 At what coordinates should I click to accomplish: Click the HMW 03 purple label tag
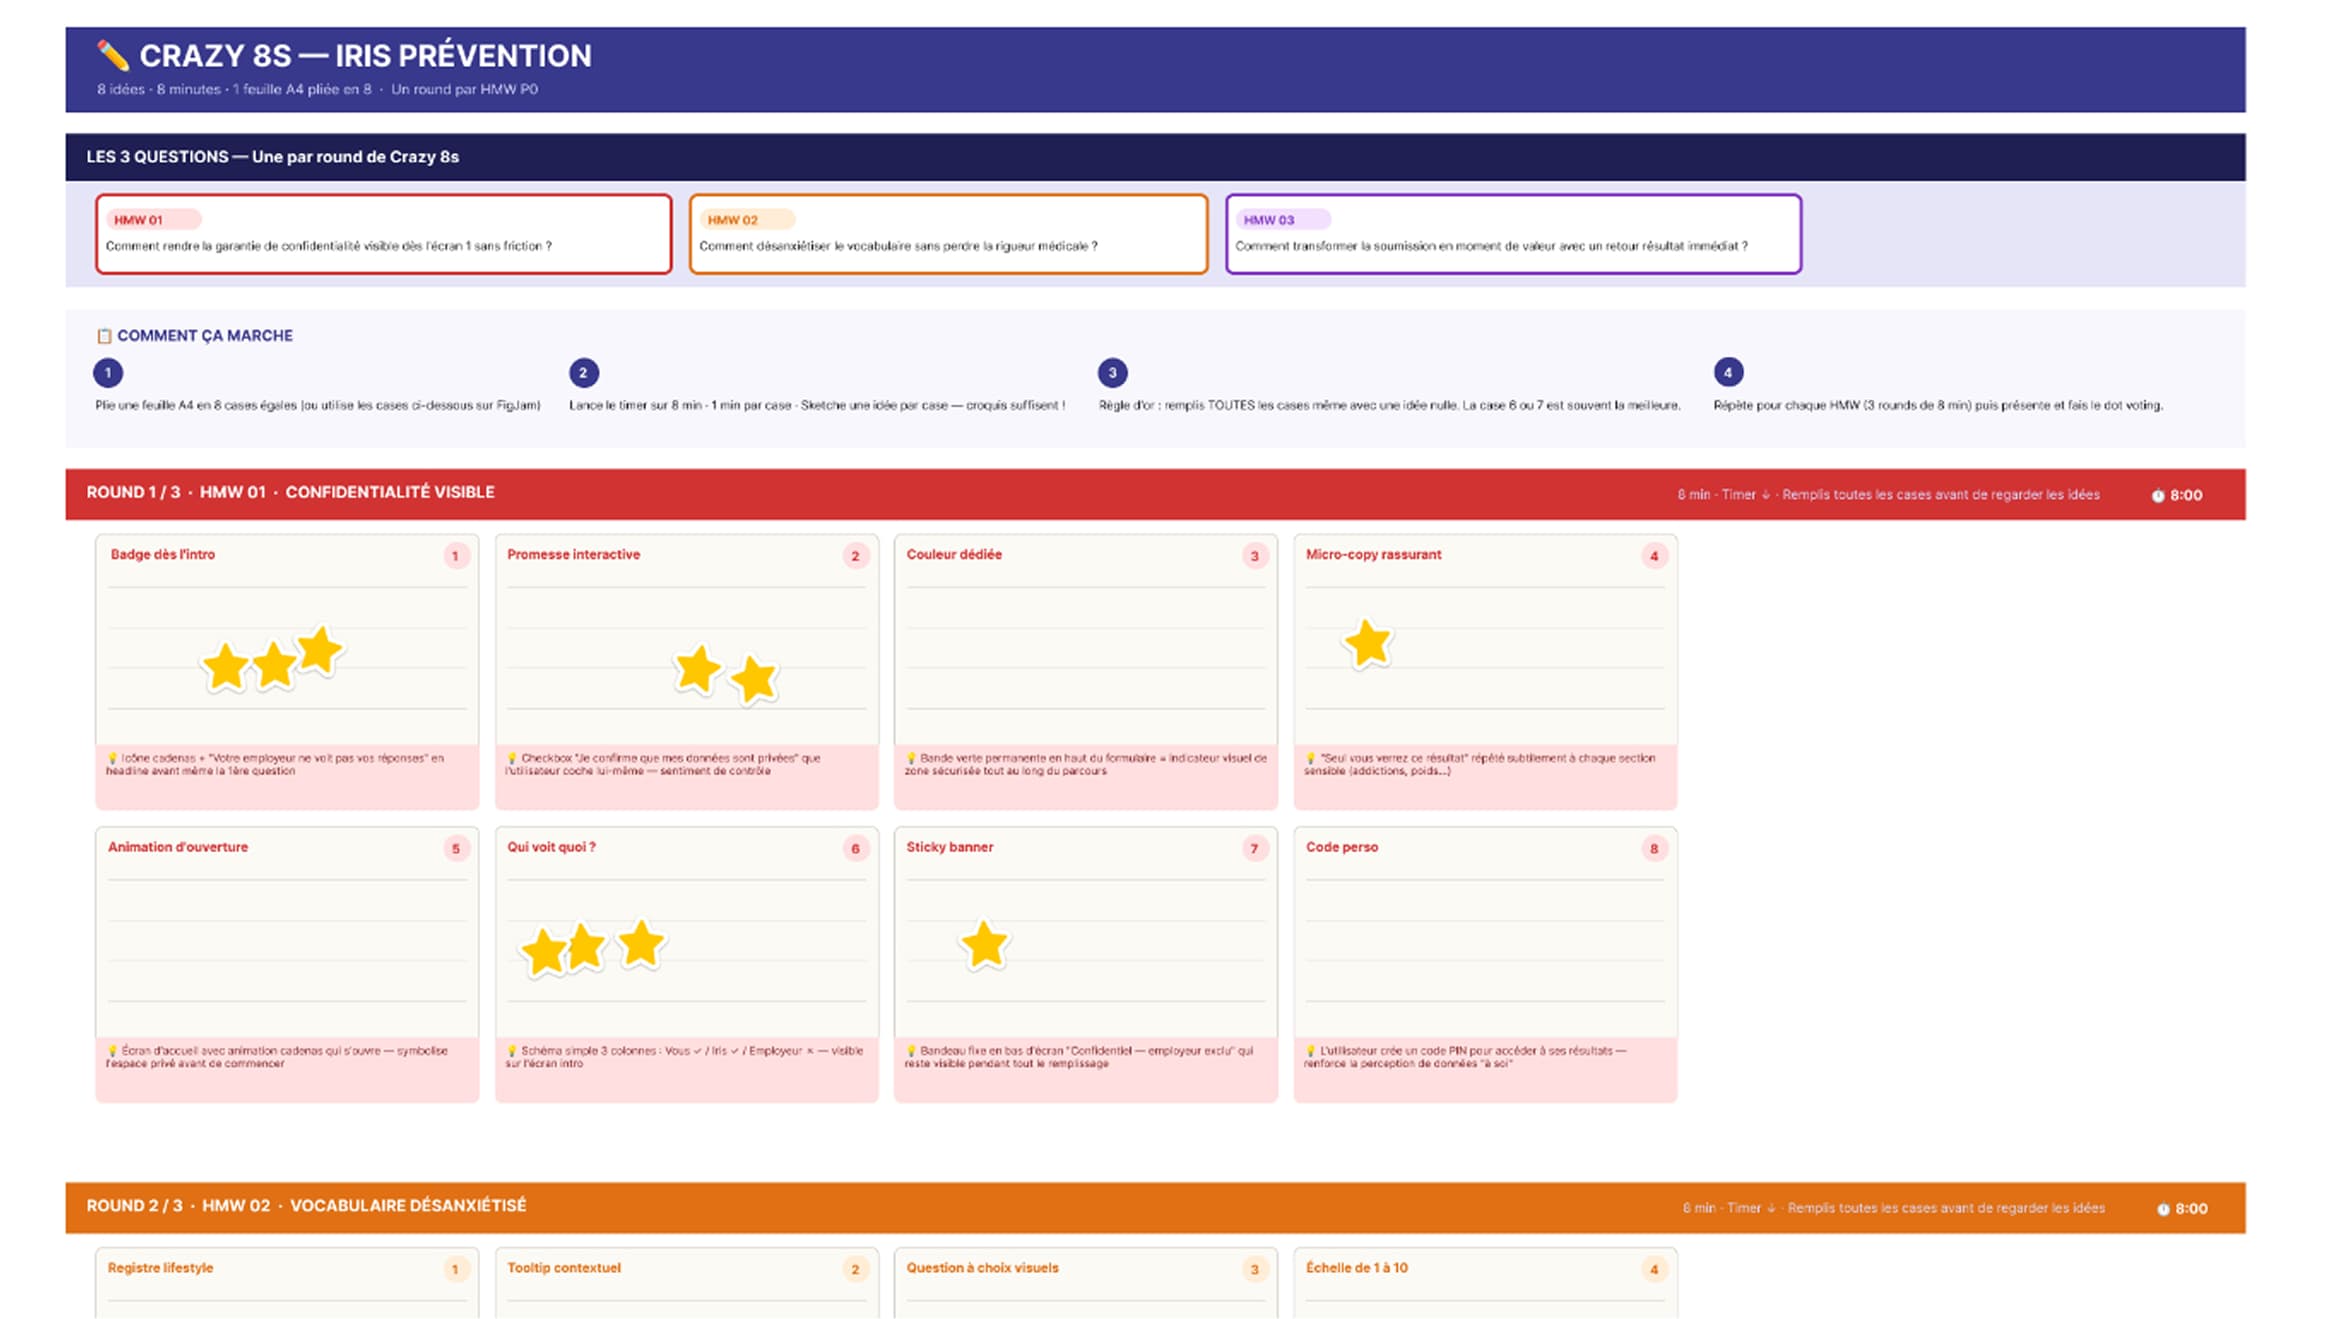[x=1284, y=220]
